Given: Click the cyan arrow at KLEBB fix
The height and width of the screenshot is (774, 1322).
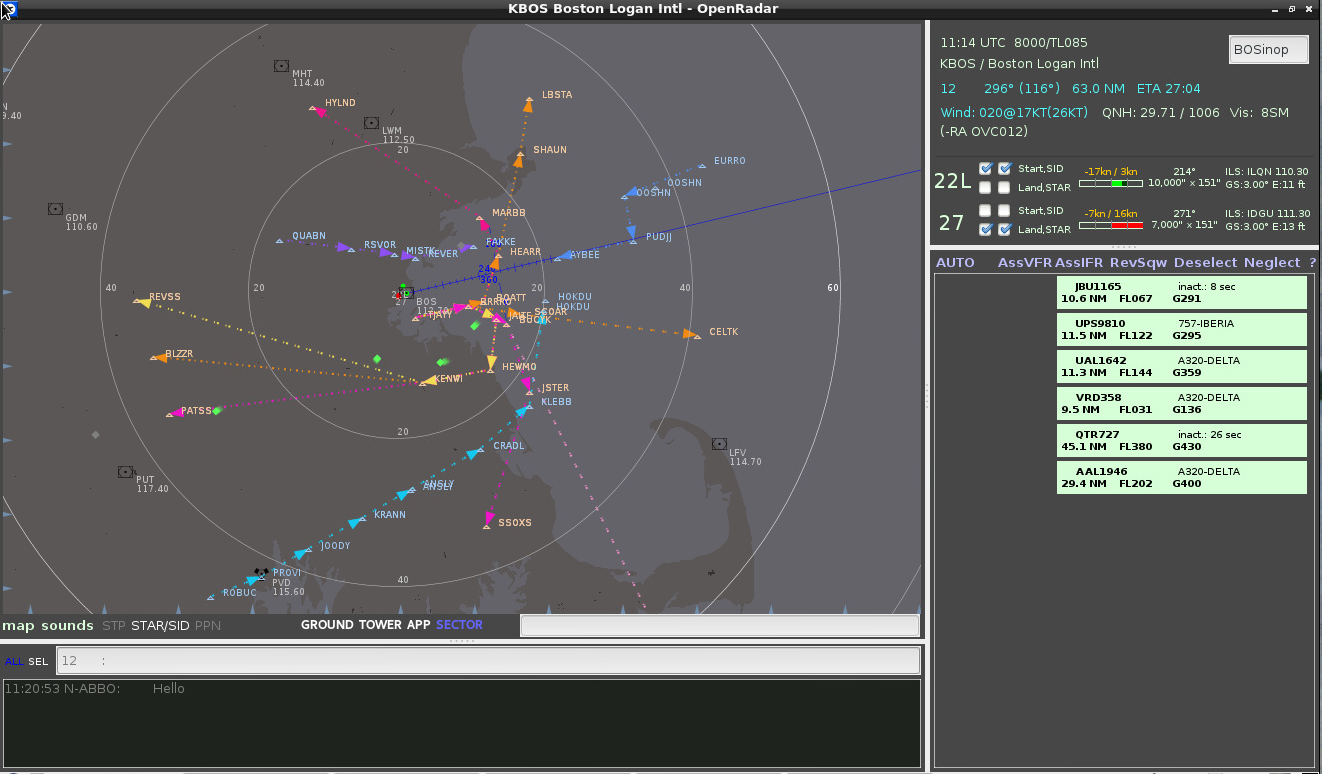Looking at the screenshot, I should (522, 410).
